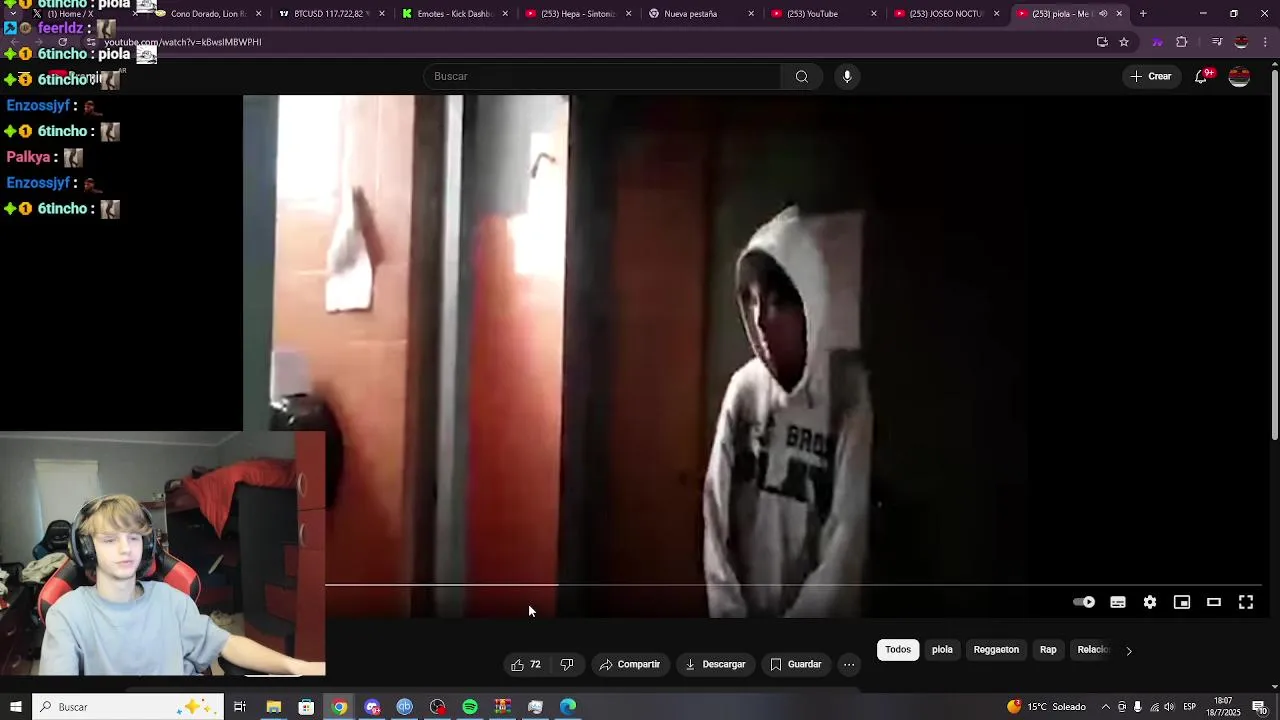This screenshot has width=1280, height=720.
Task: Open File Explorer from the taskbar
Action: point(273,707)
